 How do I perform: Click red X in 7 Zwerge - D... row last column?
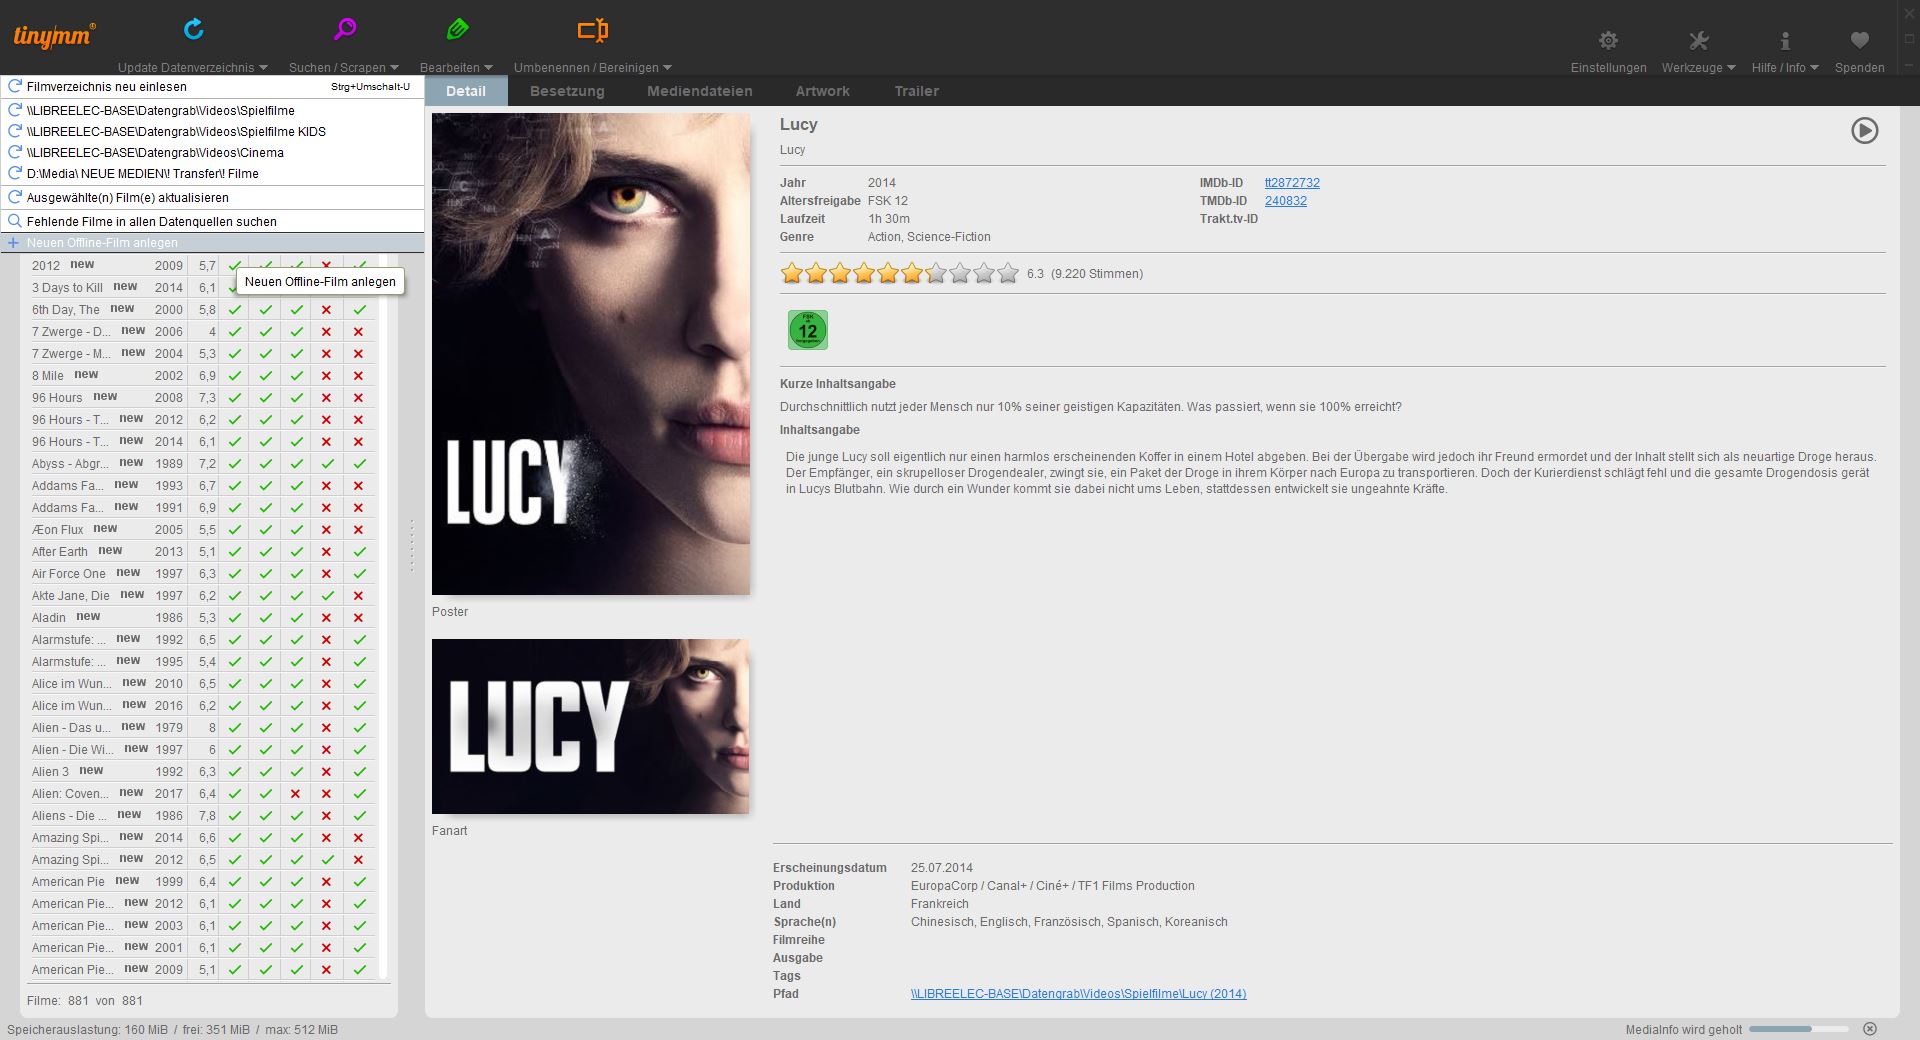click(x=358, y=331)
